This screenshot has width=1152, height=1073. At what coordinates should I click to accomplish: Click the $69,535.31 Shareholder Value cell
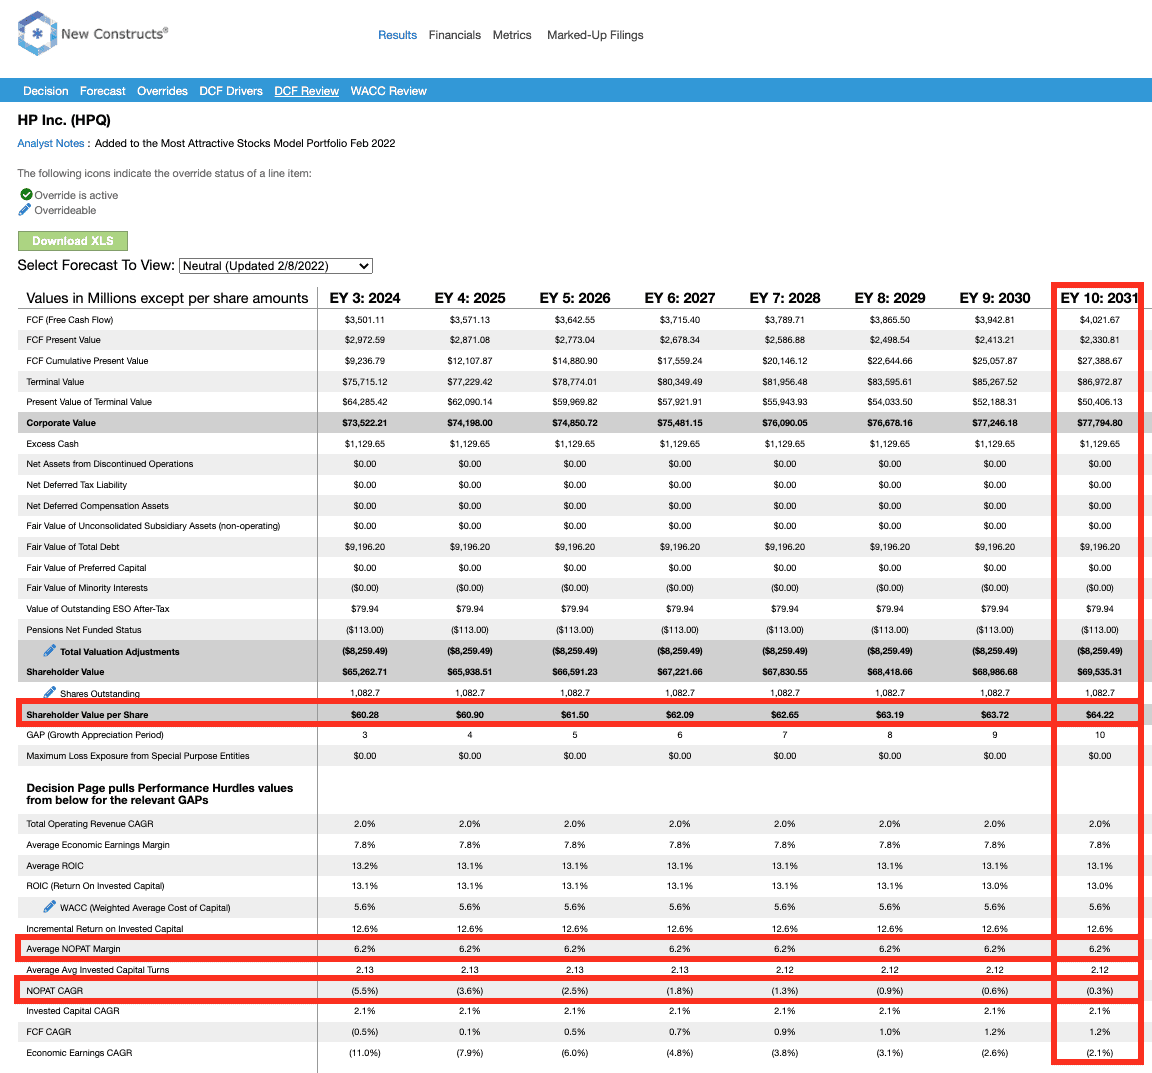click(1100, 672)
